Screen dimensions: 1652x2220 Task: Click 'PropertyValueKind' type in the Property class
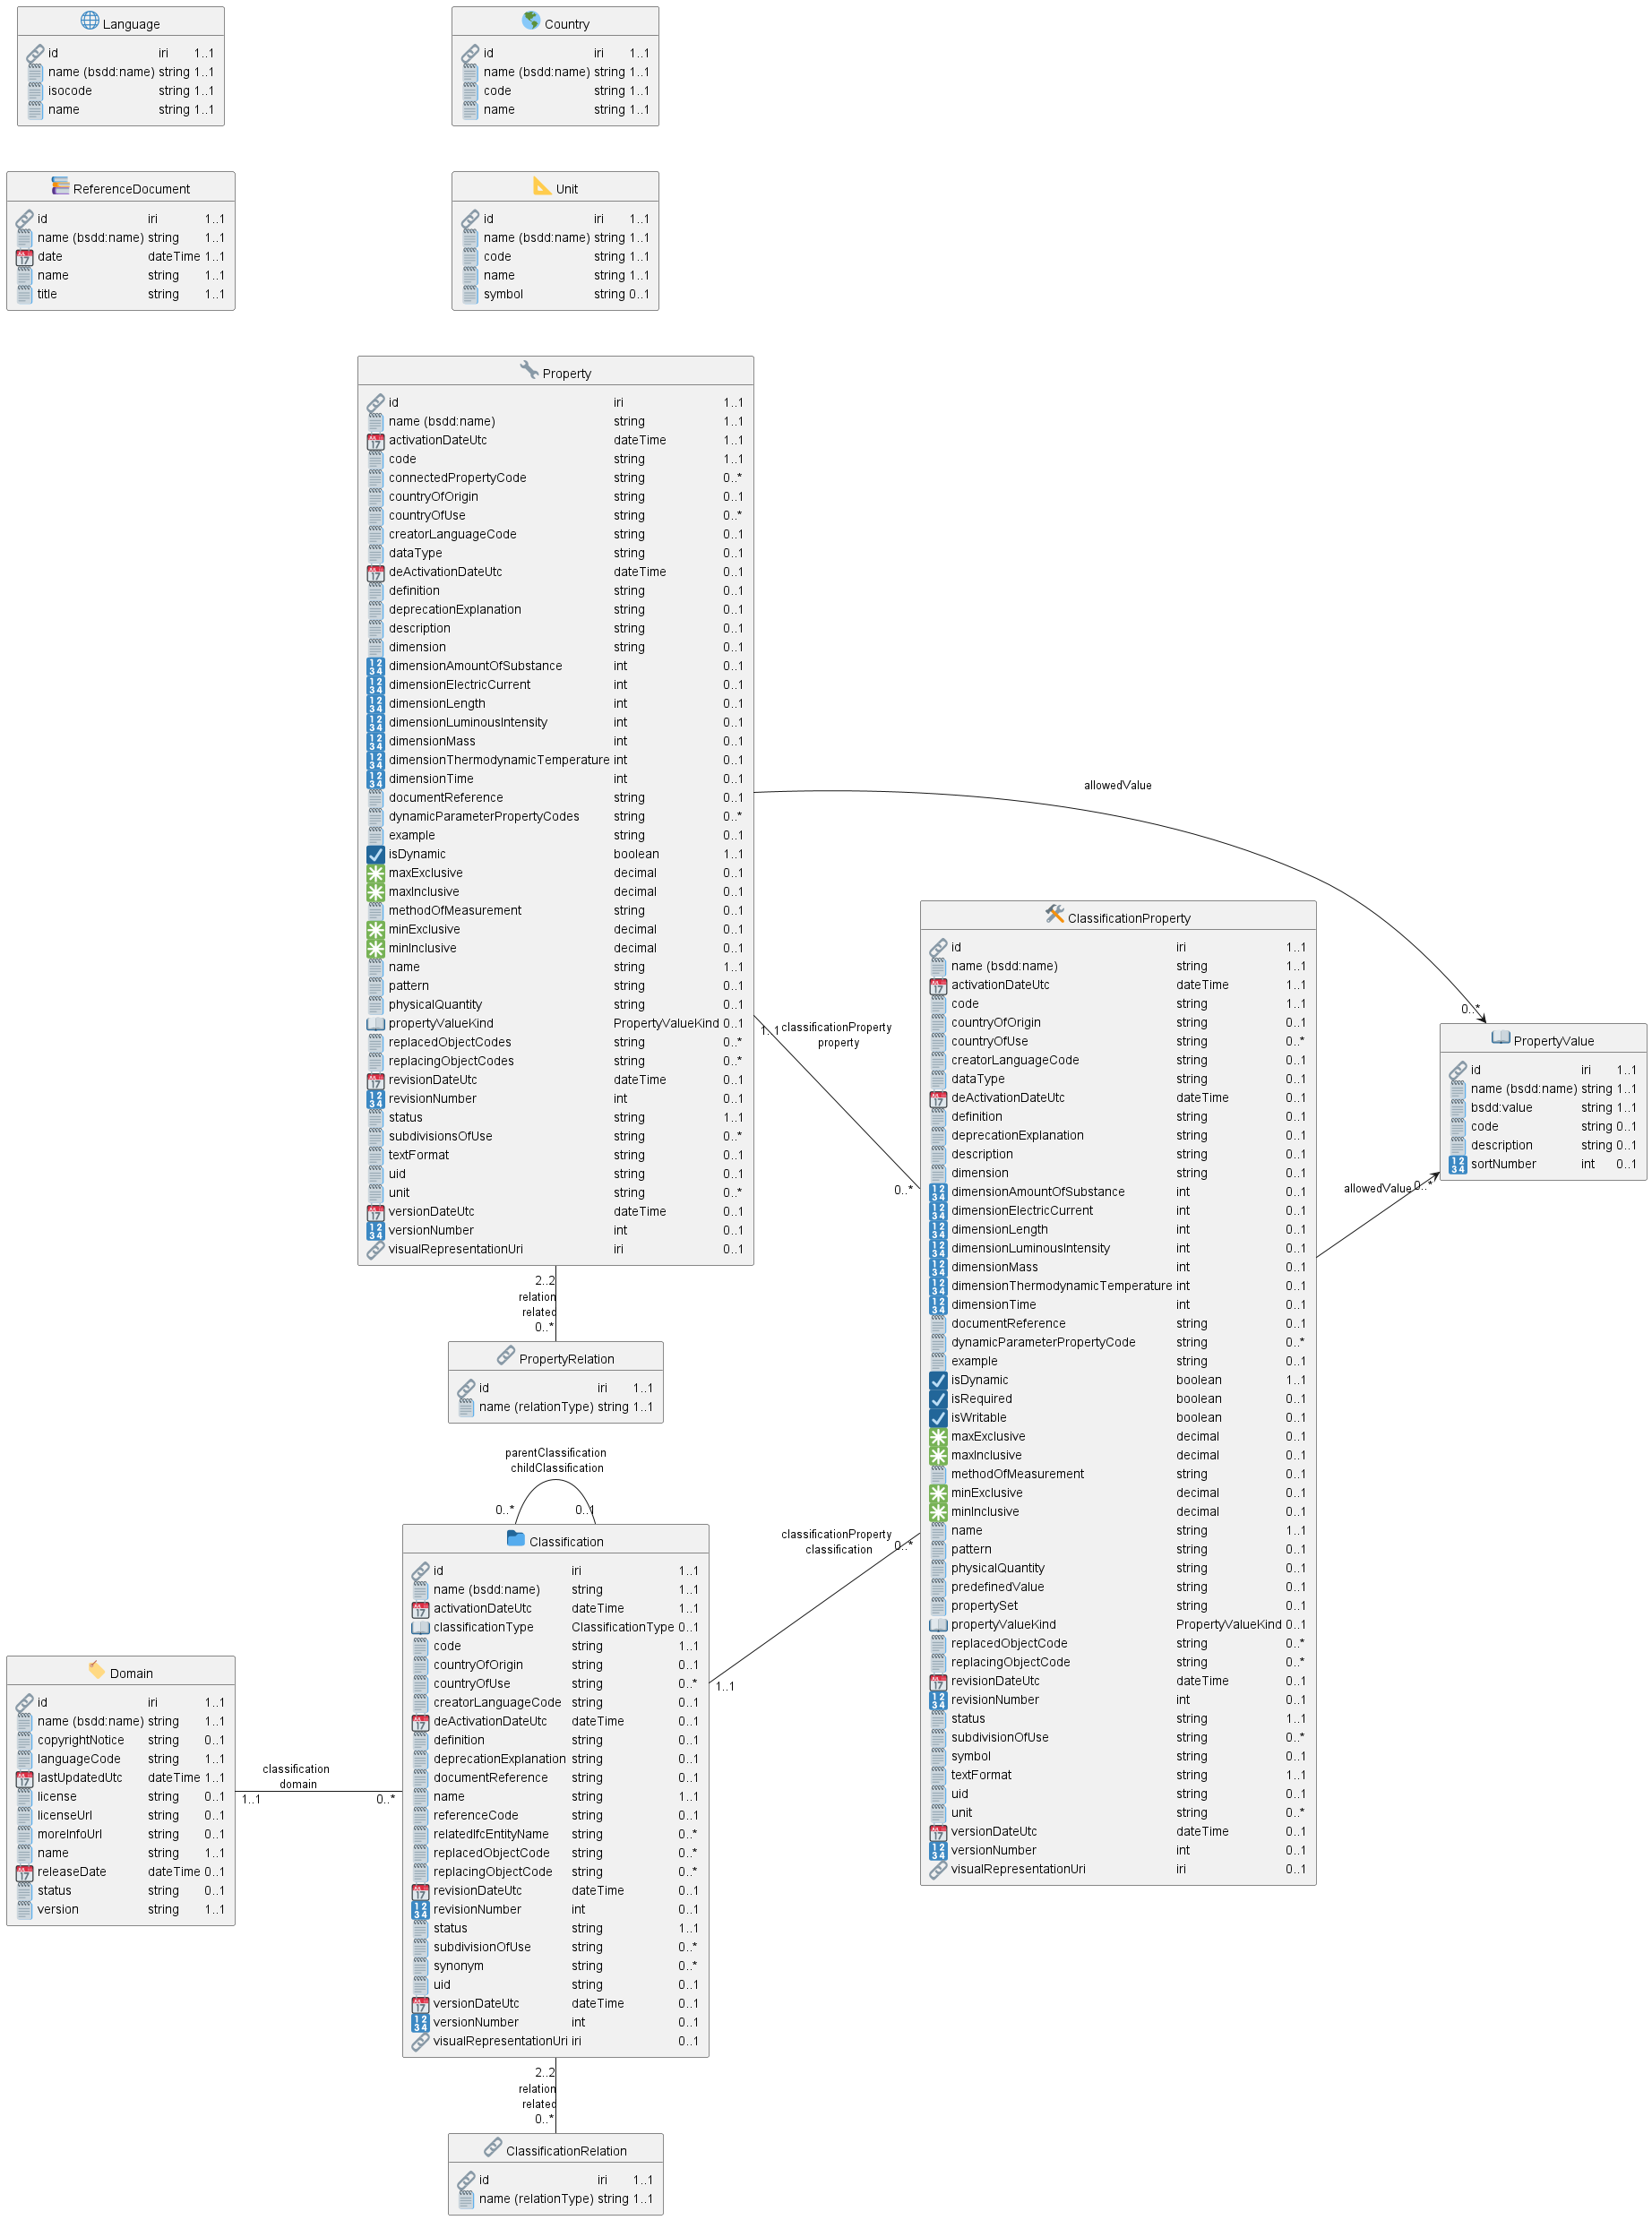666,1024
